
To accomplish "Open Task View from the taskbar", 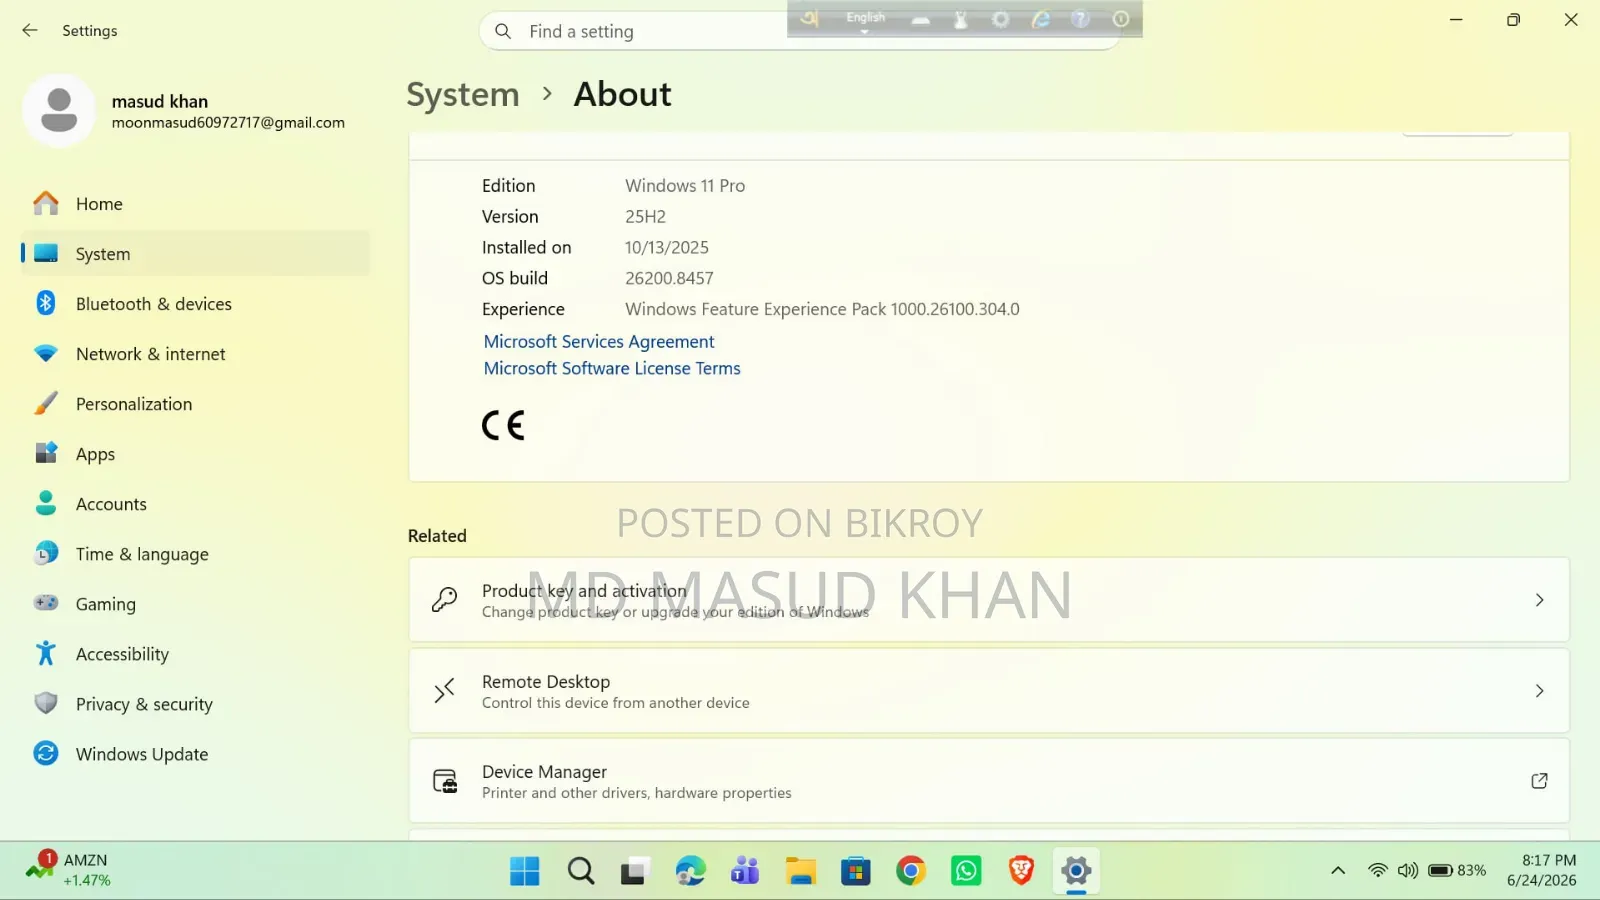I will 634,872.
